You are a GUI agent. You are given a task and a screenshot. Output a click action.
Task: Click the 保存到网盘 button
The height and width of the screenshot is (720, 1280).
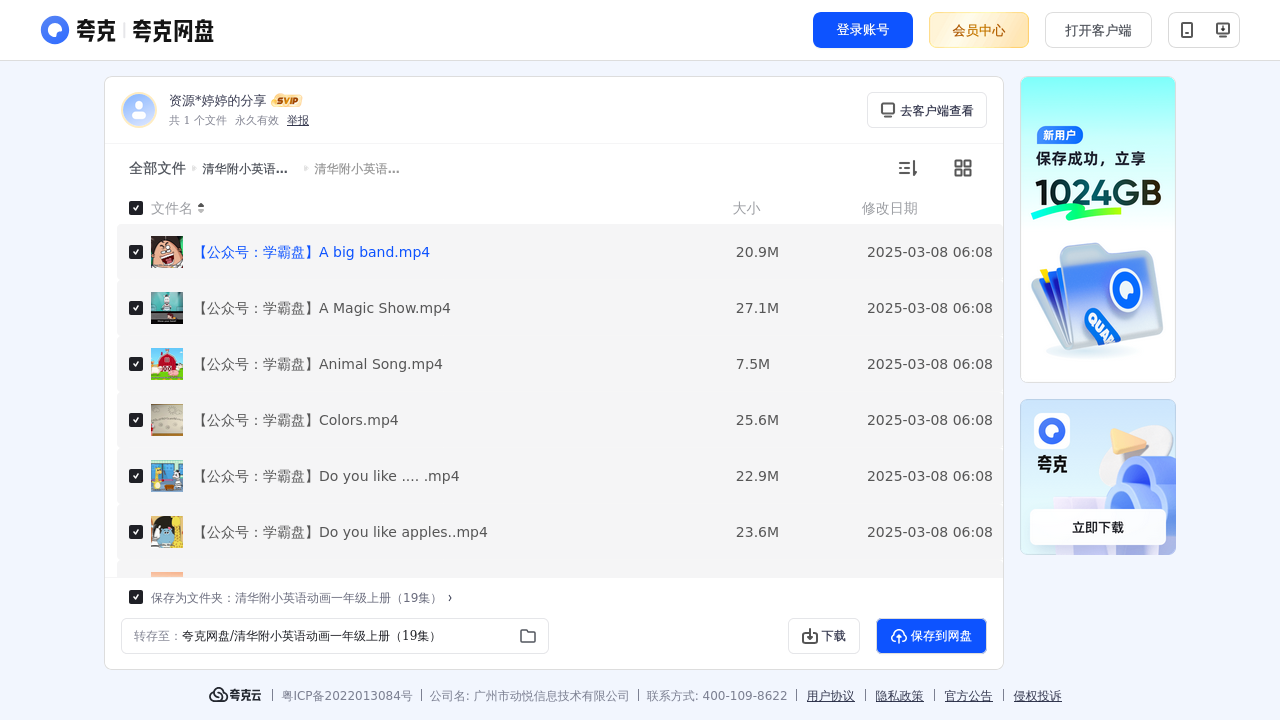931,636
